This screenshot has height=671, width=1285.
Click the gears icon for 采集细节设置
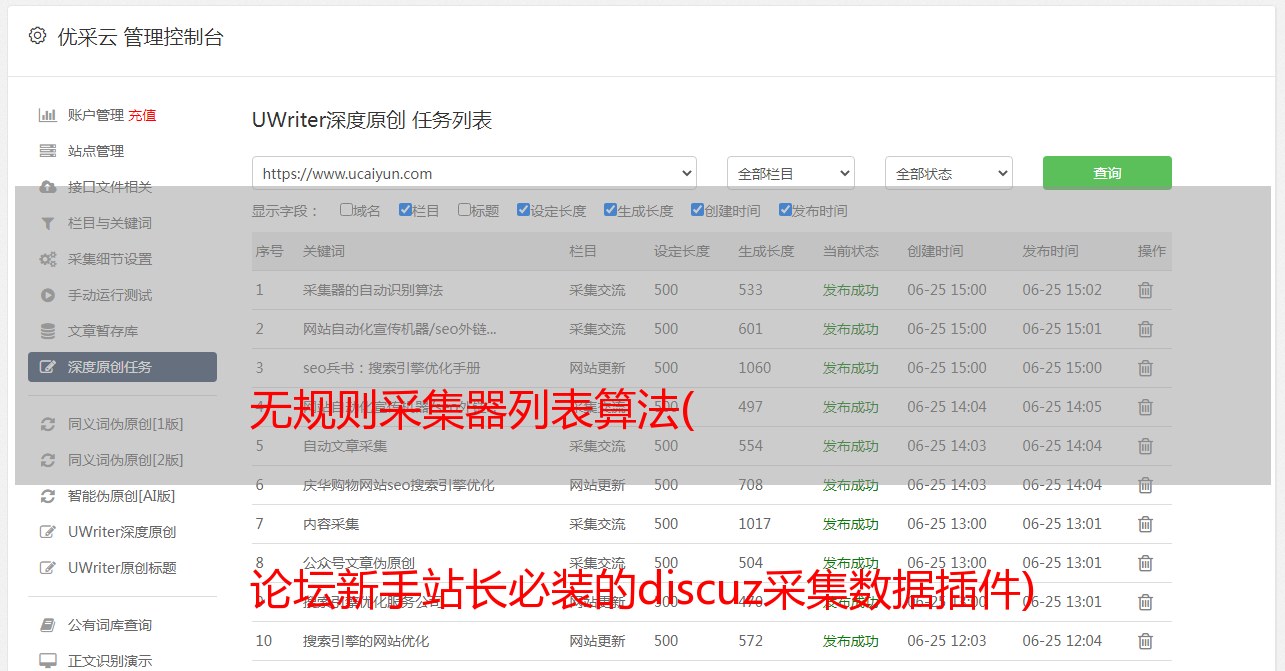[47, 259]
